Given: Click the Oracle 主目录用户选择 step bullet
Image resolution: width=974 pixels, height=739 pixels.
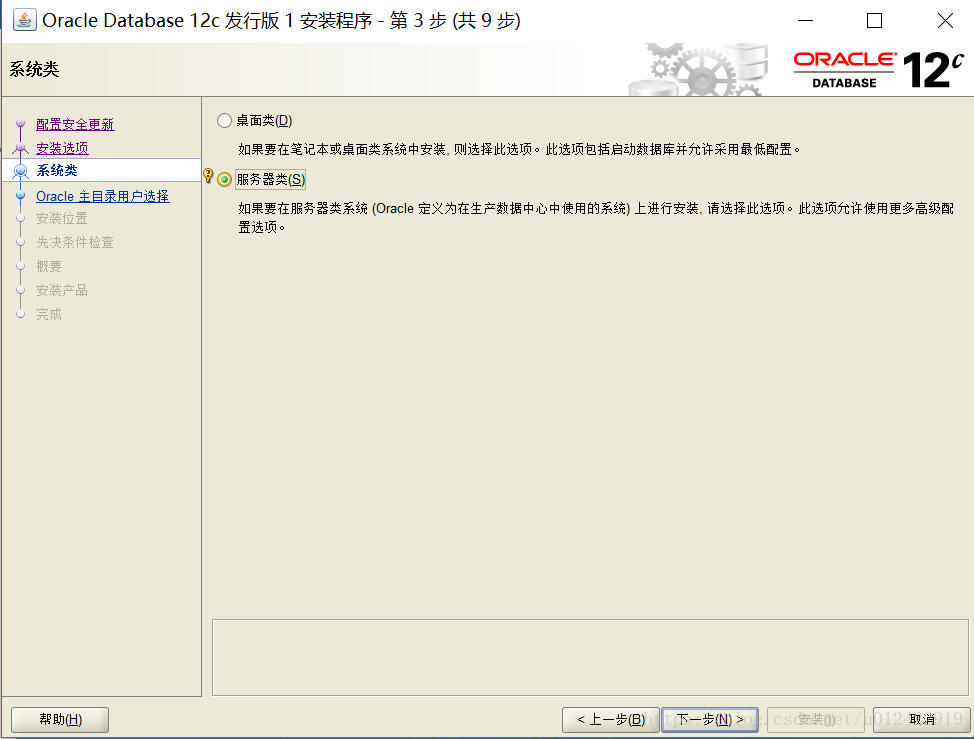Looking at the screenshot, I should (x=20, y=196).
